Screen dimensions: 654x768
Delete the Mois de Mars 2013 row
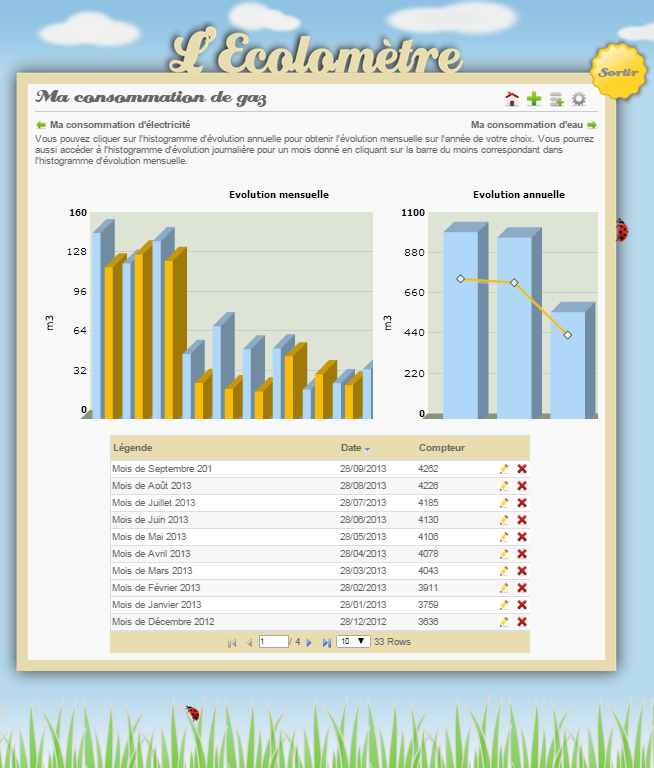click(522, 571)
